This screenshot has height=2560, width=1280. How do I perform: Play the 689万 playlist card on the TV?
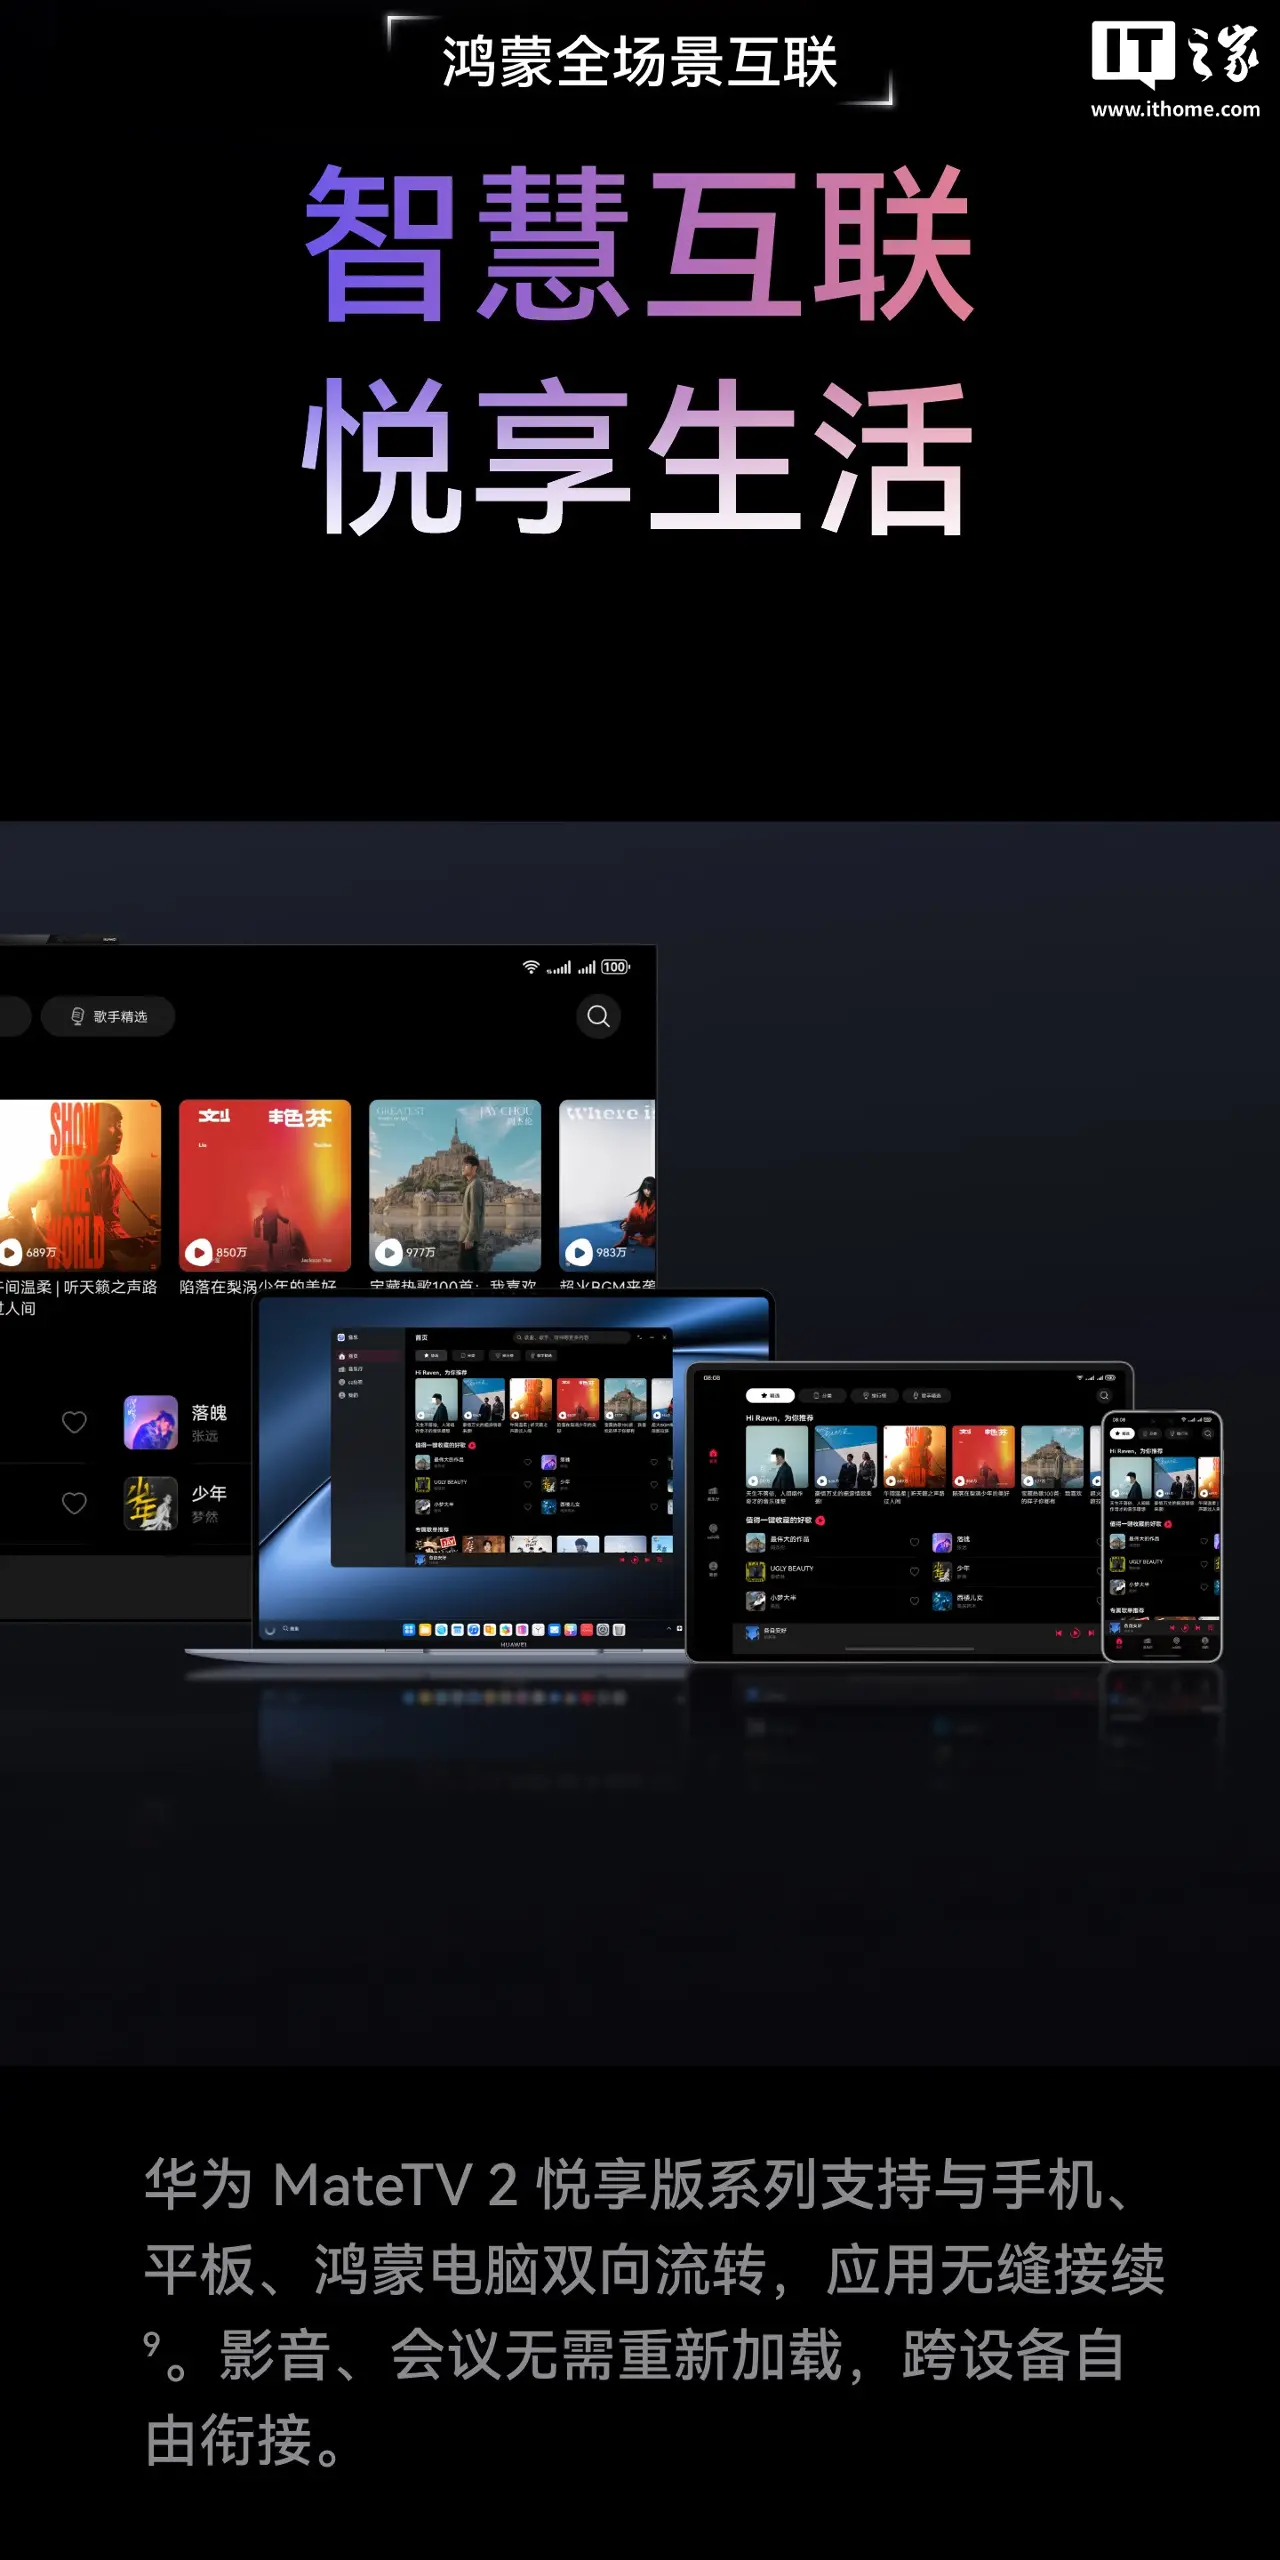coord(80,1185)
